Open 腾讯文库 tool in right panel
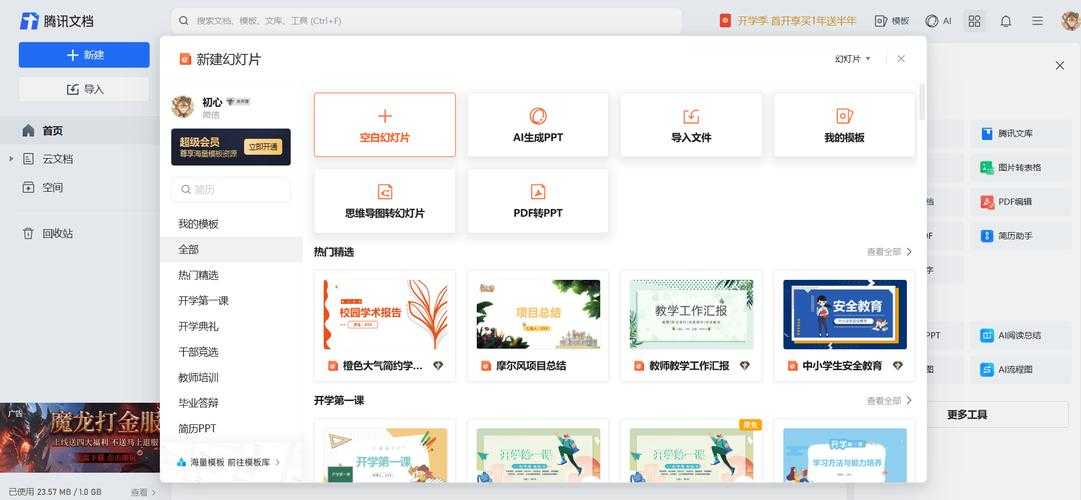Viewport: 1081px width, 500px height. (x=1020, y=134)
